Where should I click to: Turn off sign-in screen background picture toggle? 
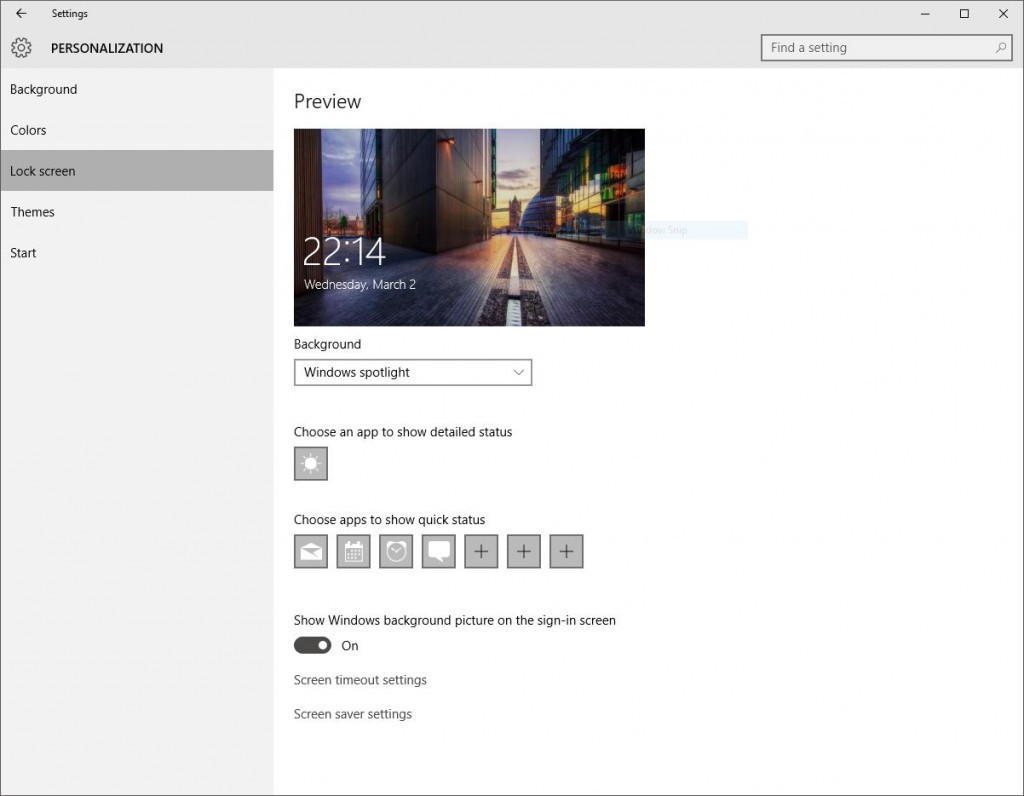[312, 645]
